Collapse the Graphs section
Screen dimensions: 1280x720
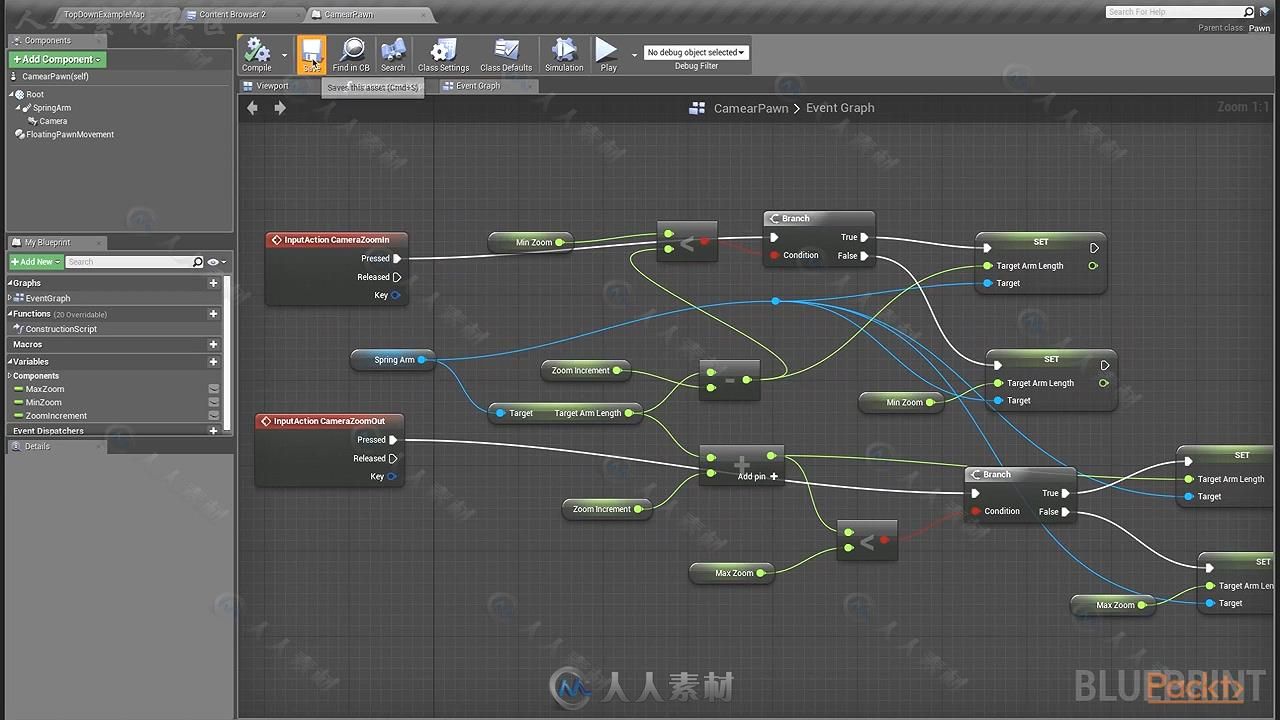tap(10, 283)
